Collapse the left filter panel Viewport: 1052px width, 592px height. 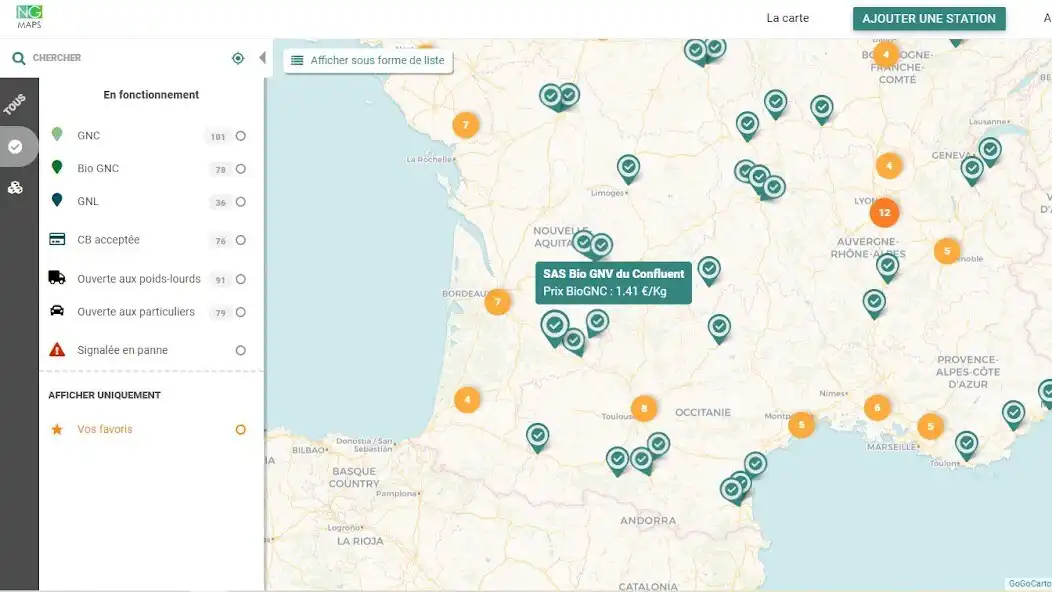[262, 57]
